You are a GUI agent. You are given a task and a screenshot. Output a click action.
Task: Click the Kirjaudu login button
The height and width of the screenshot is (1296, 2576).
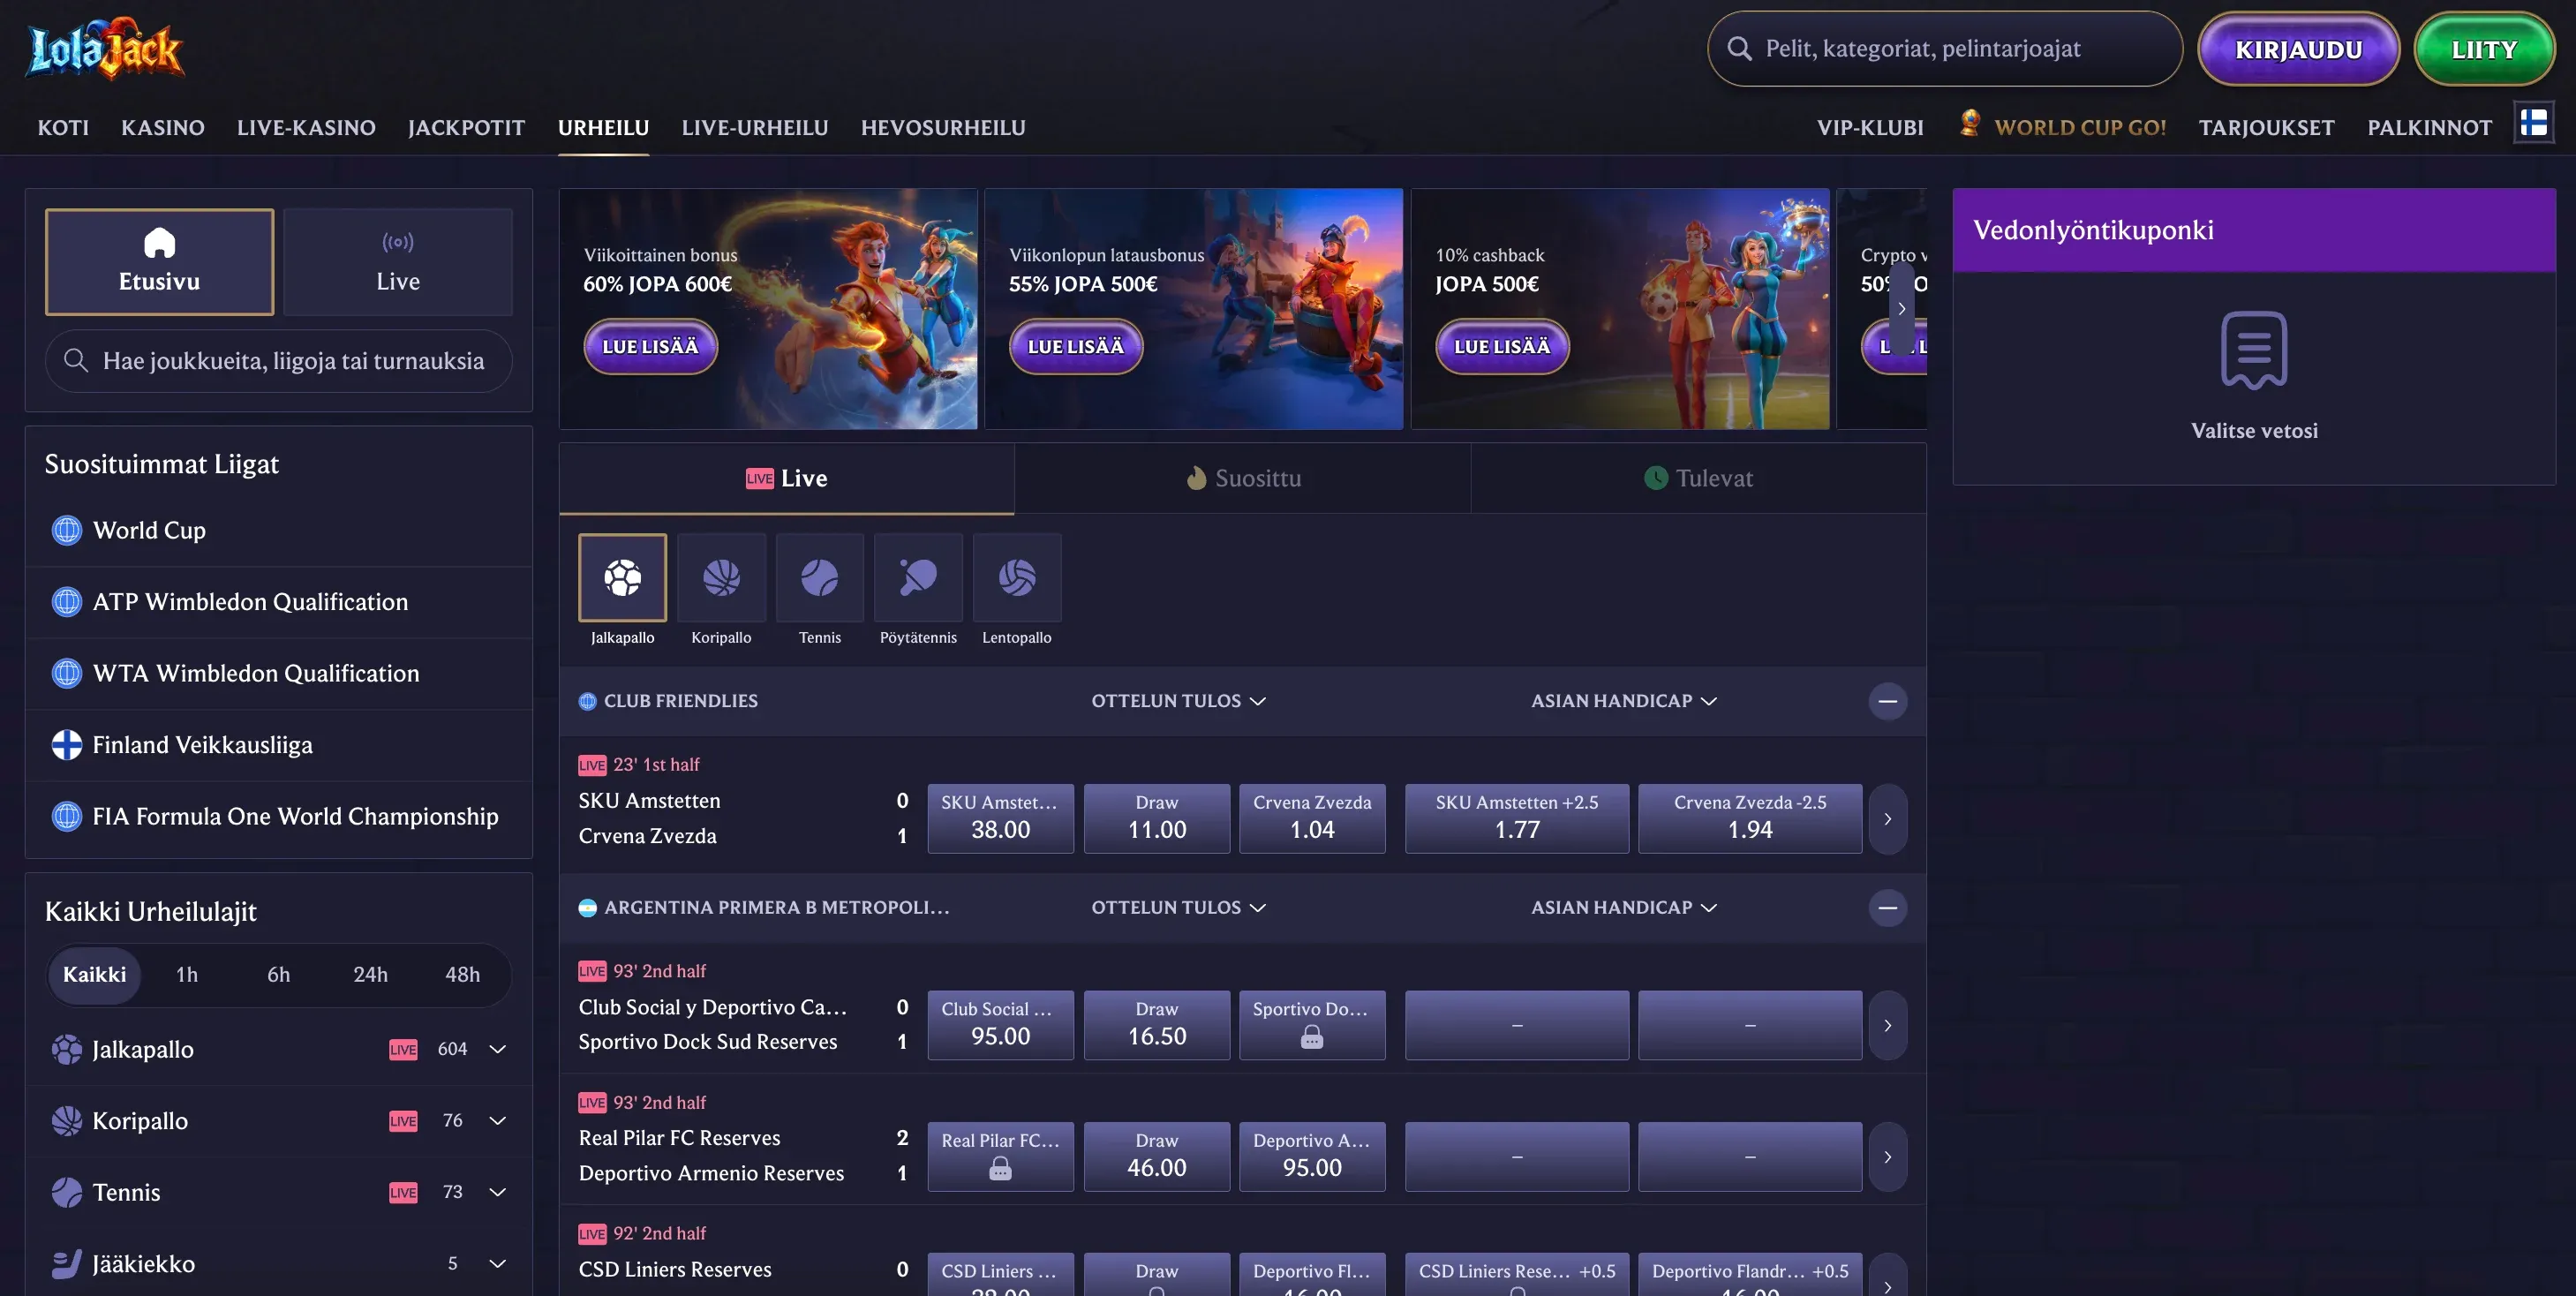pos(2298,49)
